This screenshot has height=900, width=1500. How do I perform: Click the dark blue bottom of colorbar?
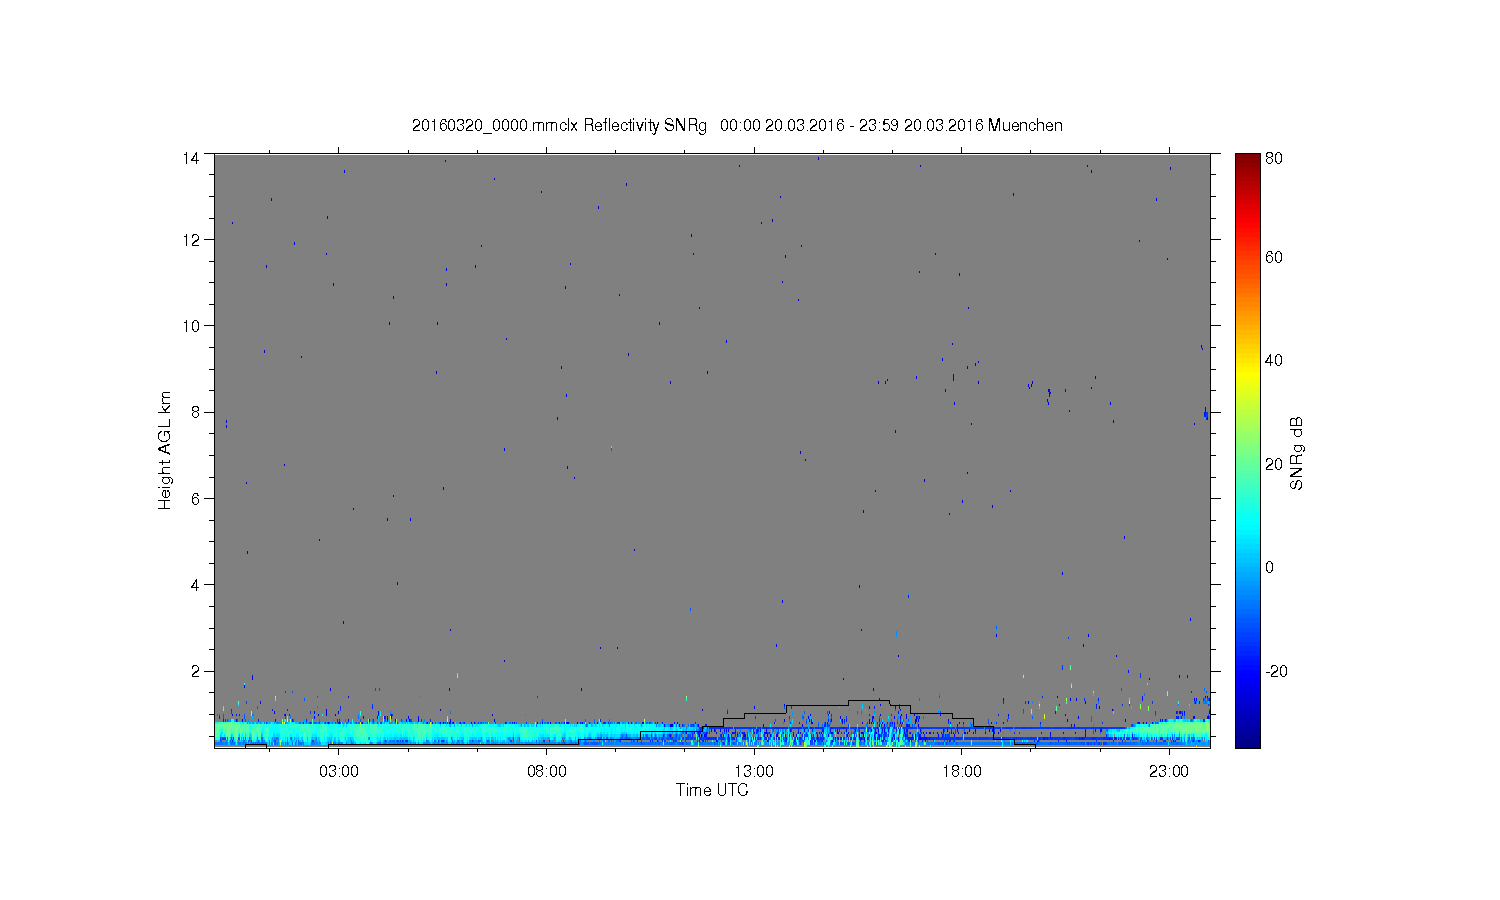pyautogui.click(x=1247, y=738)
